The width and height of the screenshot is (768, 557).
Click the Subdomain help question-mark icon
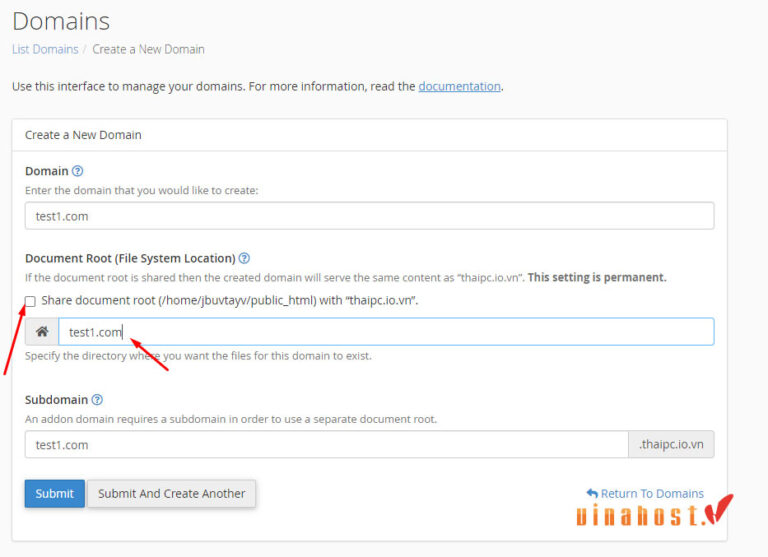coord(97,400)
